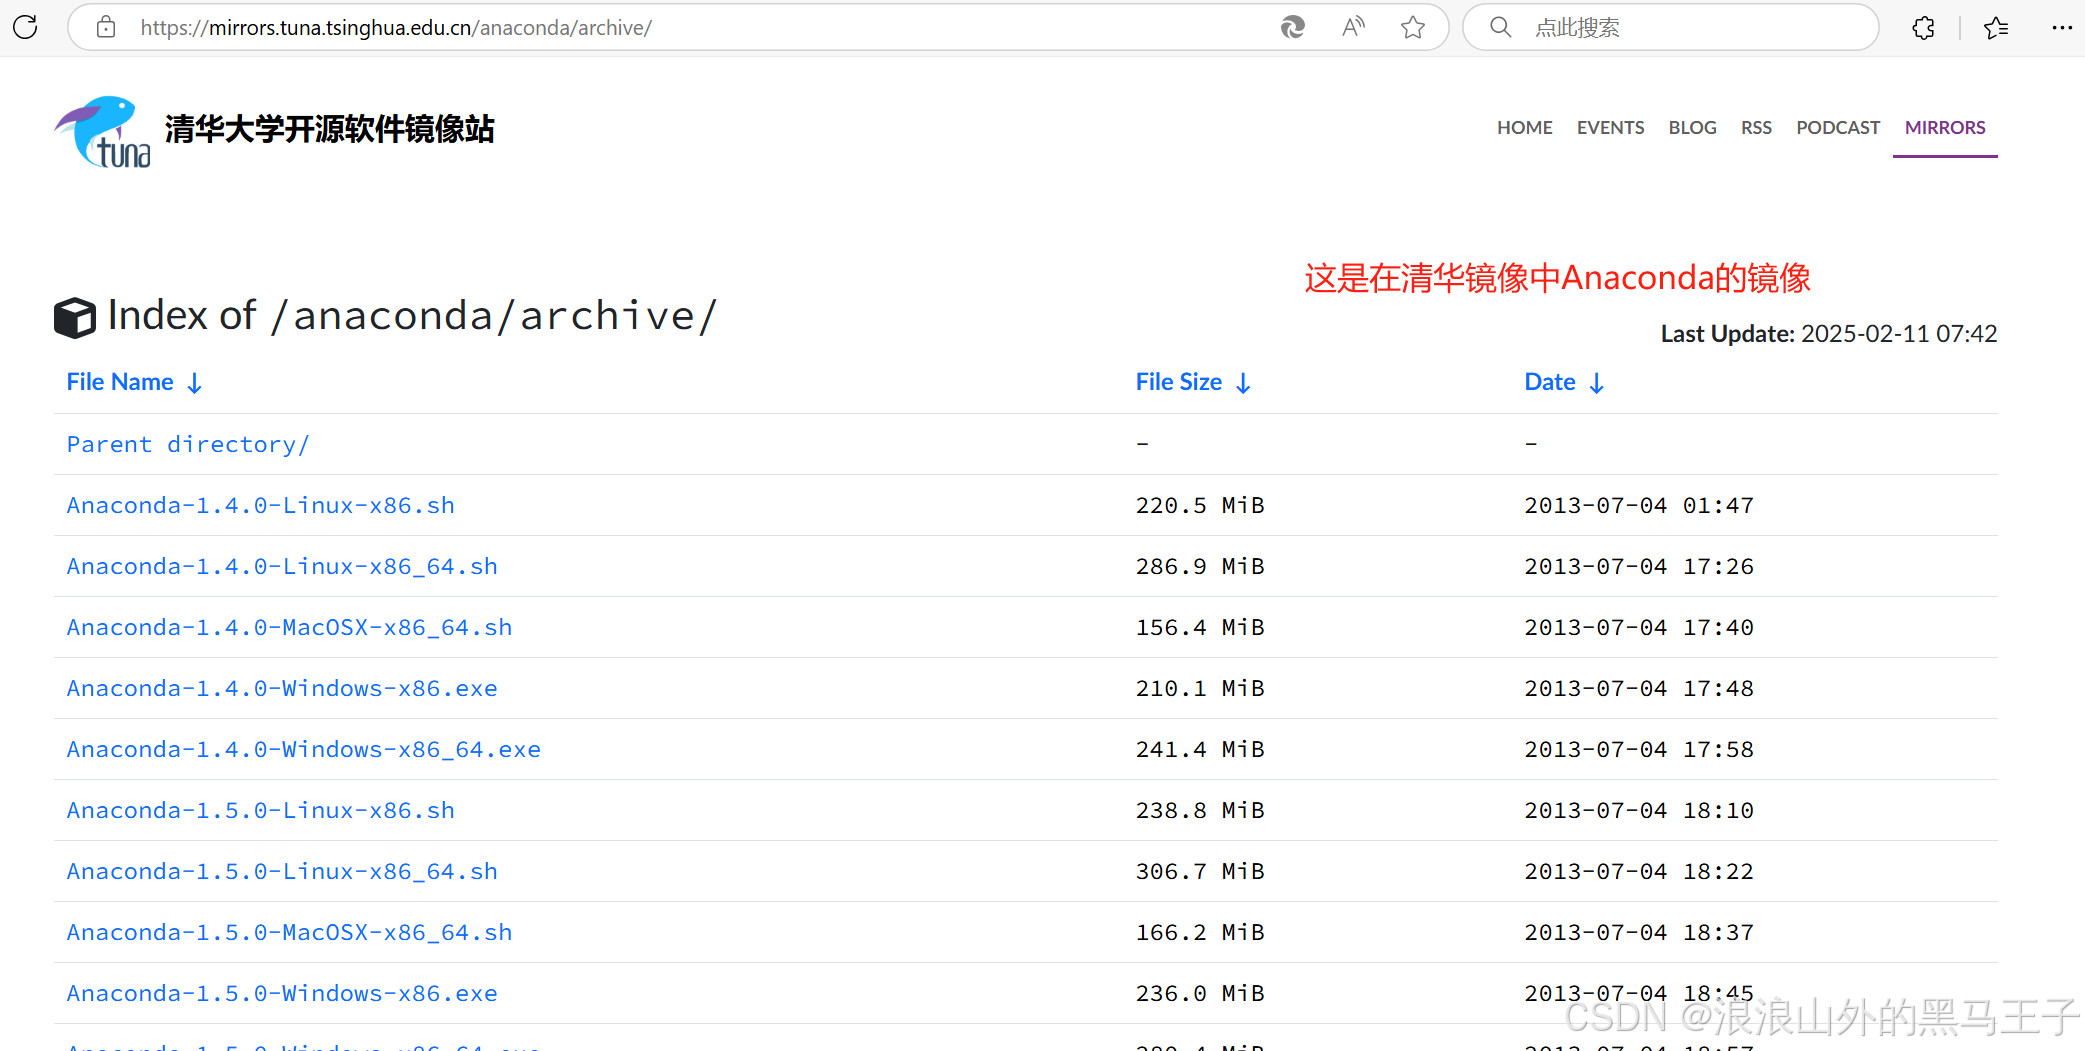Select the 236.0 MiB size cell
Screen dimensions: 2085x1051
click(1200, 993)
